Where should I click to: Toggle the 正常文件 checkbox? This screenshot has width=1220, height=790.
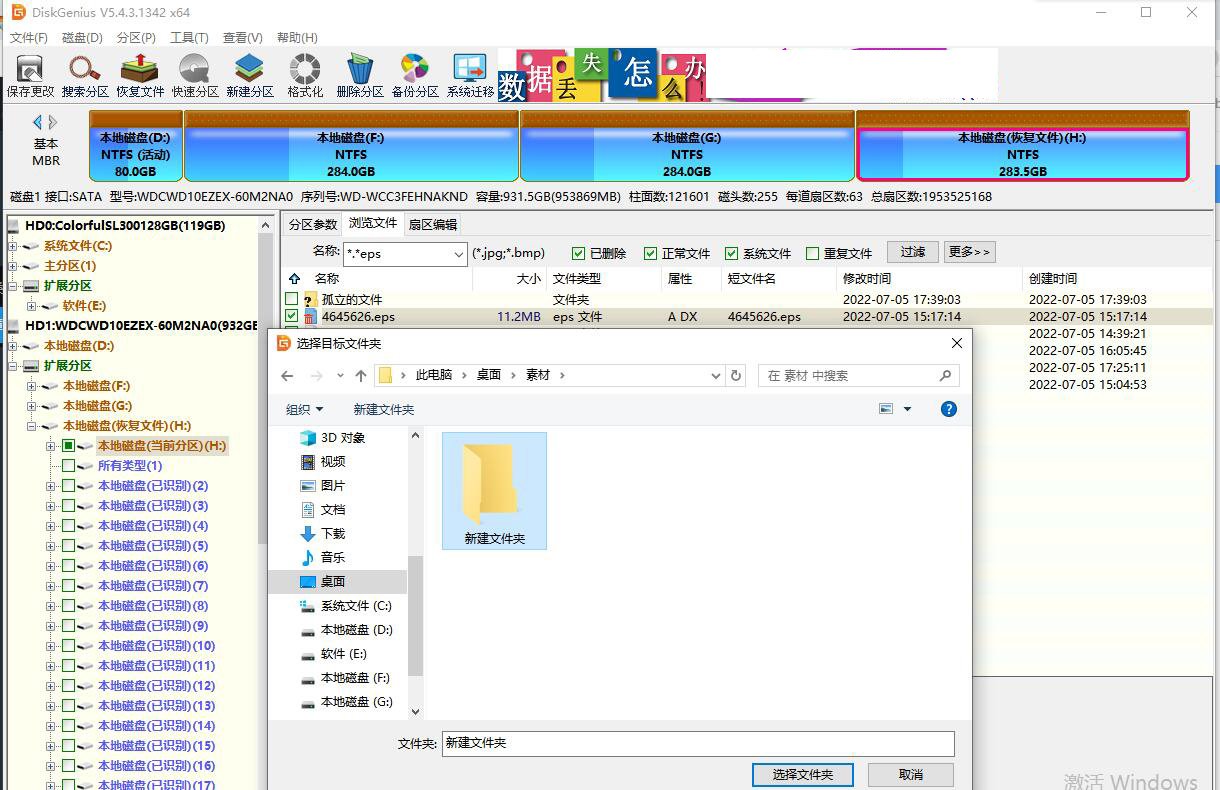(x=651, y=254)
